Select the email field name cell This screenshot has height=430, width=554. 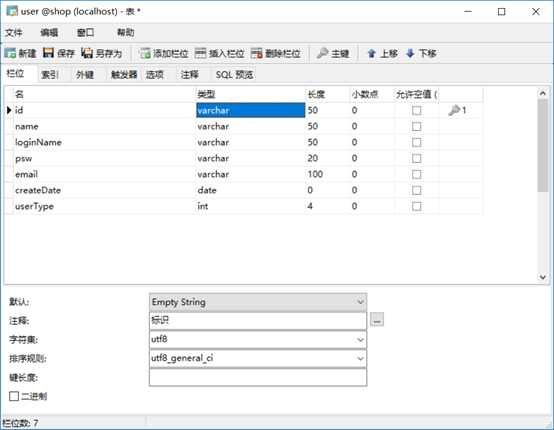[105, 174]
